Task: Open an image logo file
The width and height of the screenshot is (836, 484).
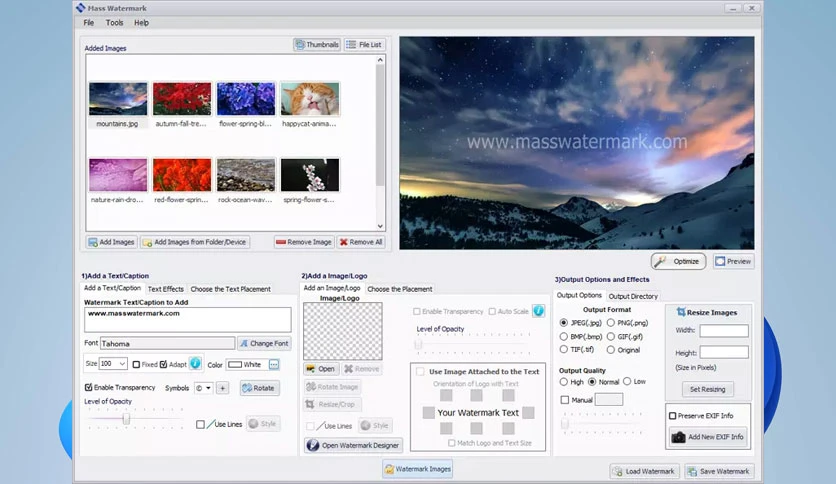Action: coord(321,369)
